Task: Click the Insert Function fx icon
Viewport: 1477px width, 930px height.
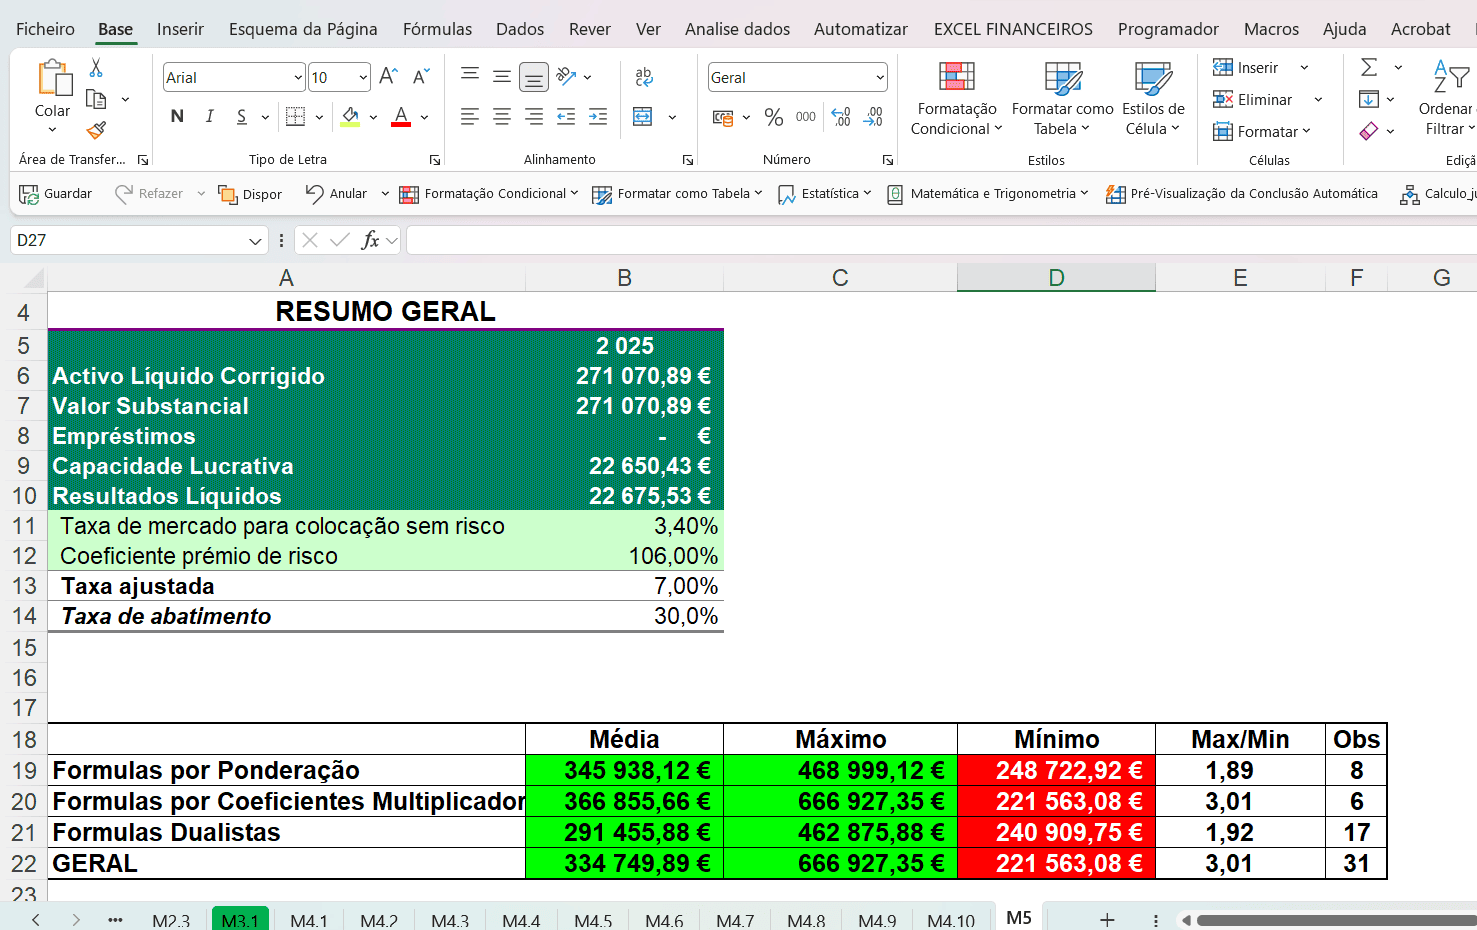Action: [370, 240]
